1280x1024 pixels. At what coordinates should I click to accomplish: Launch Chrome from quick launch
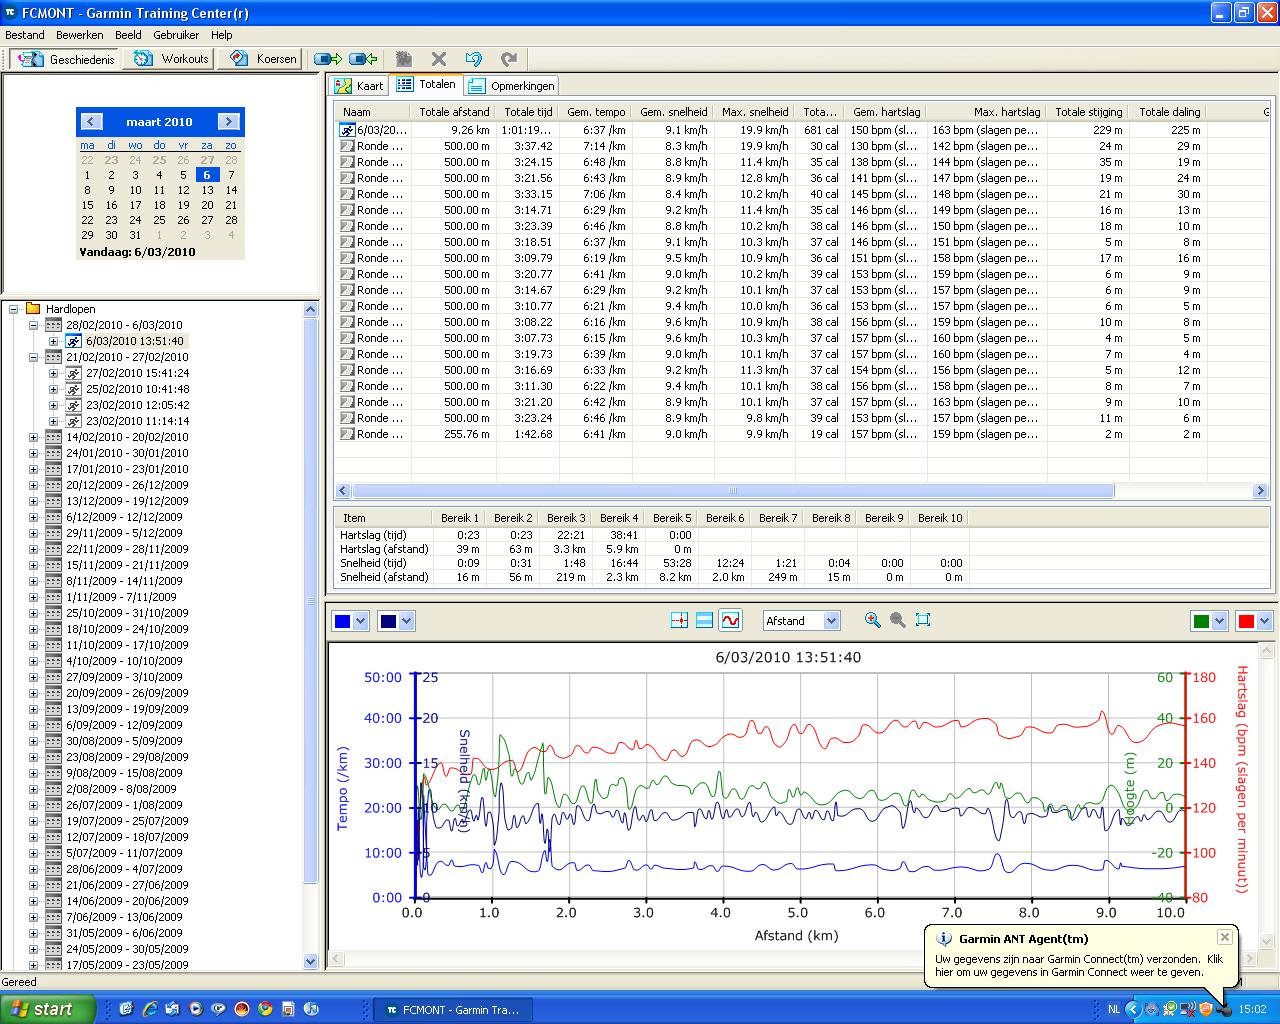(265, 1009)
